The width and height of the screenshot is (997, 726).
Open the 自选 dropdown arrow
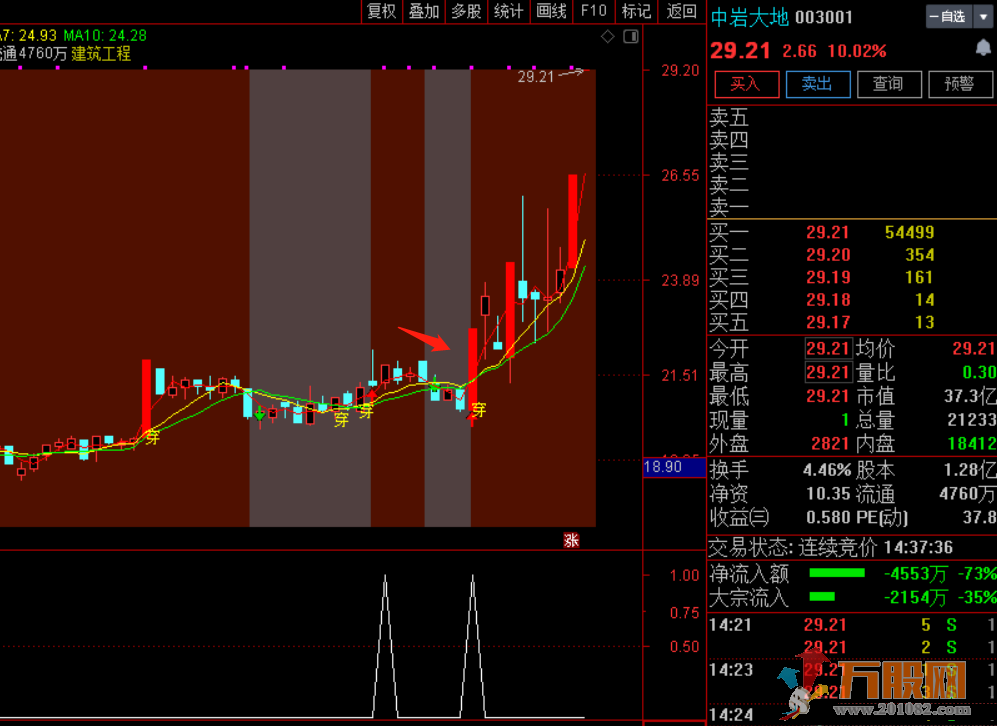pyautogui.click(x=980, y=17)
